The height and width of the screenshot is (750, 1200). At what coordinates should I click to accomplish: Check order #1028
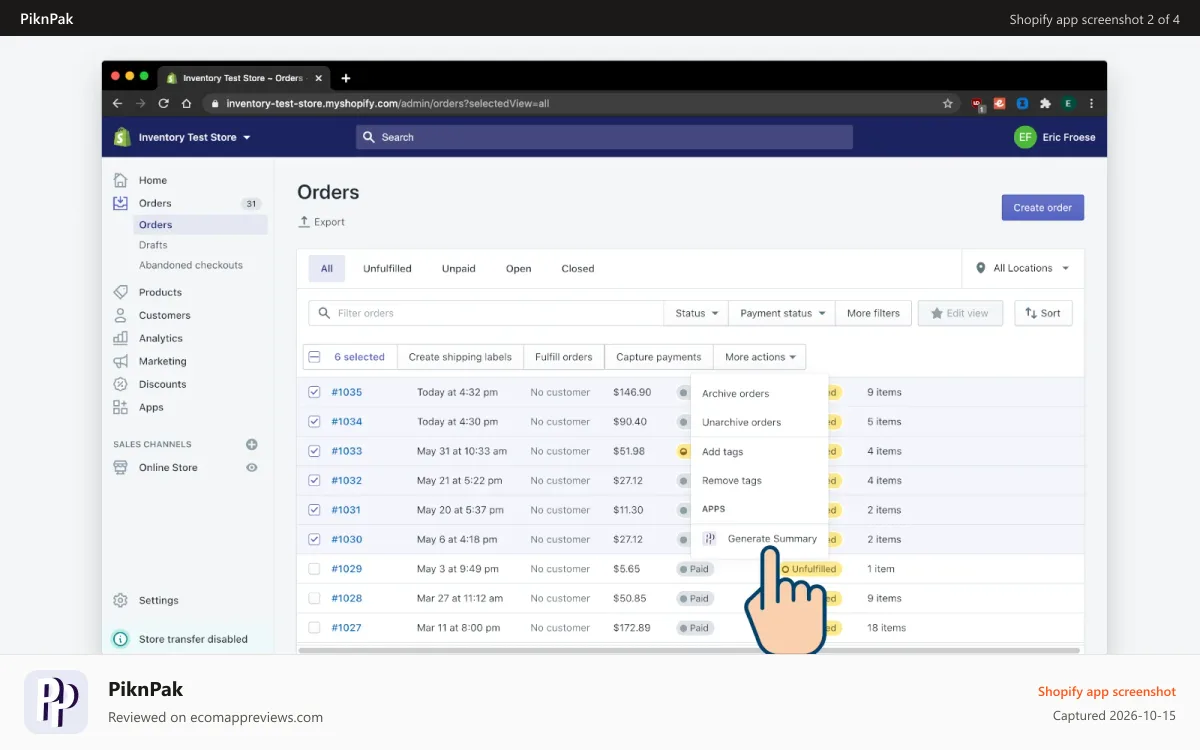point(314,598)
